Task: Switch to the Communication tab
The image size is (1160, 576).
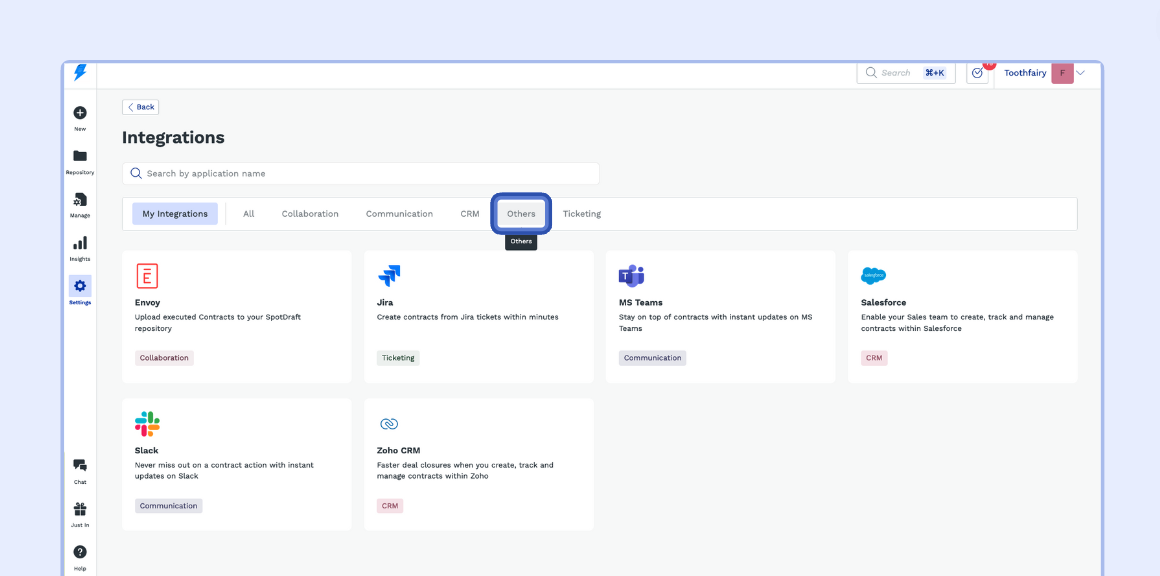Action: click(399, 214)
